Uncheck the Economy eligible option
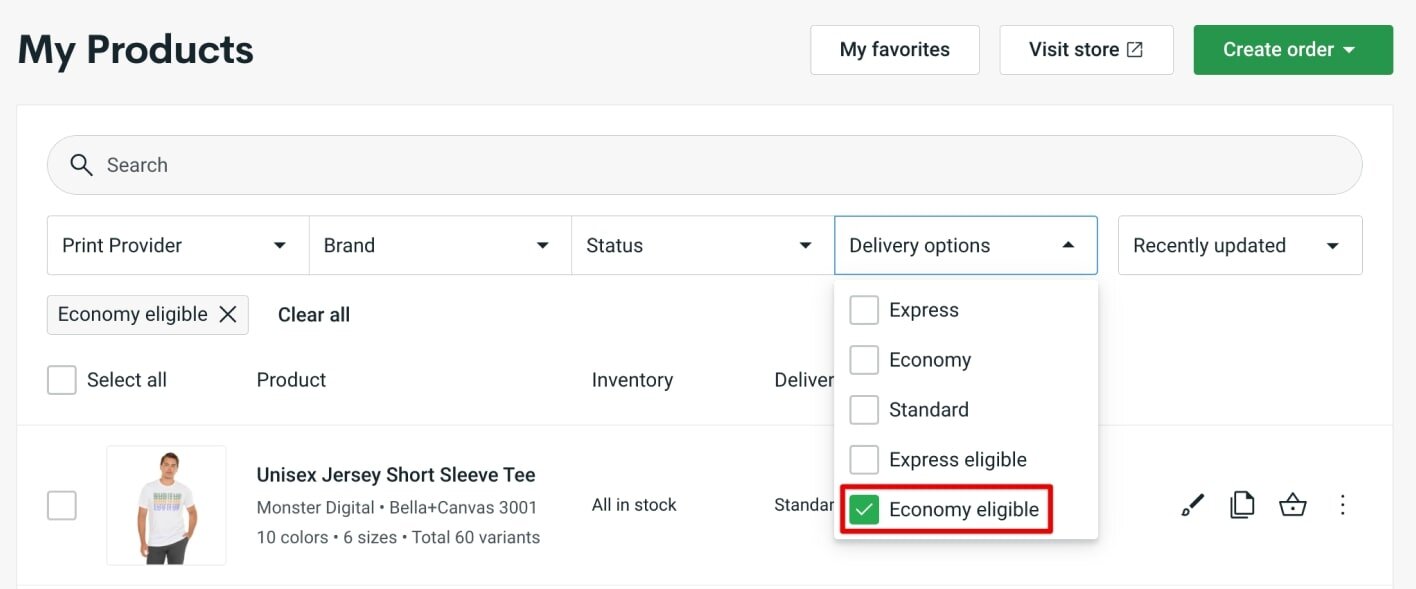1416x589 pixels. click(x=864, y=510)
